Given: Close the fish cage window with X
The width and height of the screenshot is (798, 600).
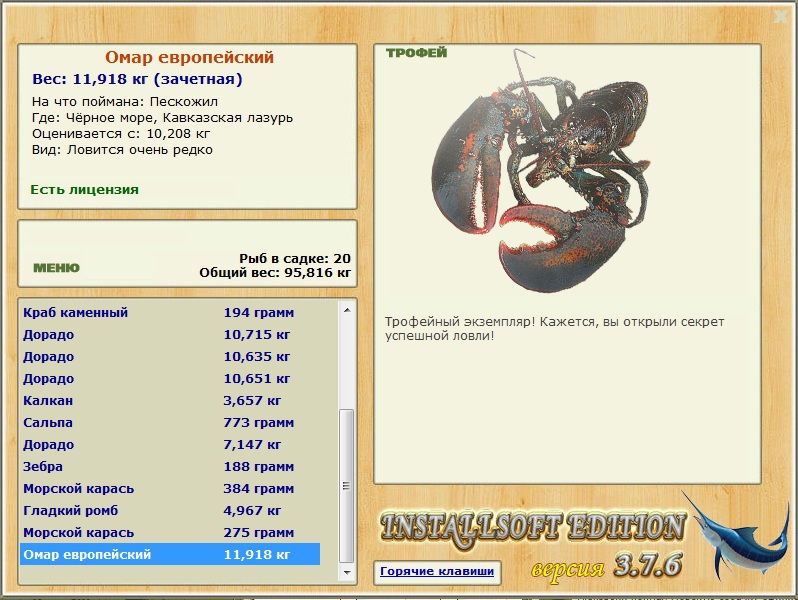Looking at the screenshot, I should (x=780, y=17).
